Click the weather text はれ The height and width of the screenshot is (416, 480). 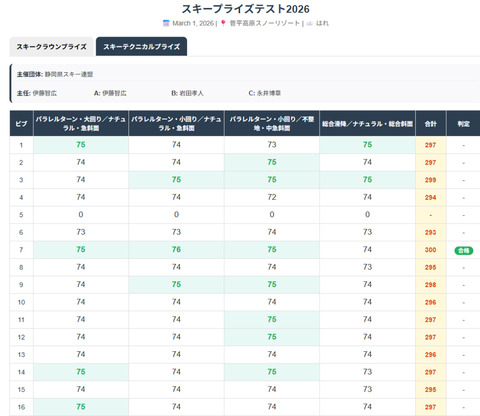[322, 23]
